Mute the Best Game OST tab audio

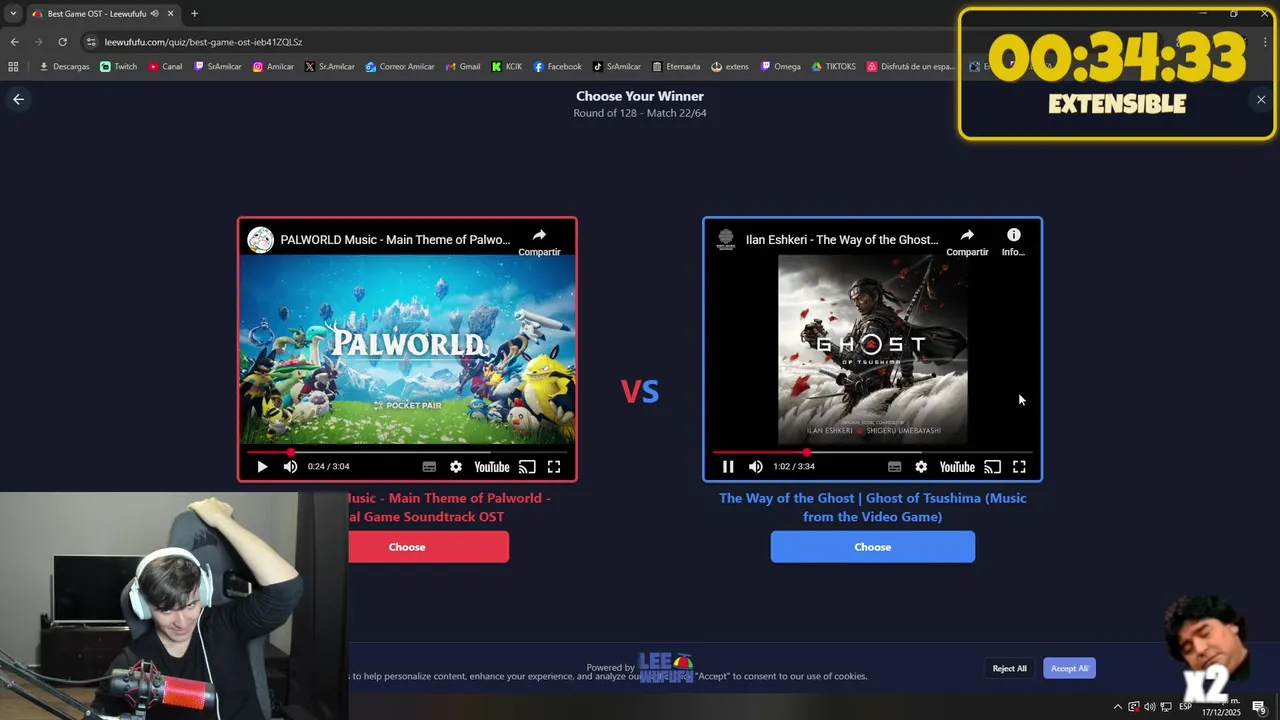(x=154, y=14)
